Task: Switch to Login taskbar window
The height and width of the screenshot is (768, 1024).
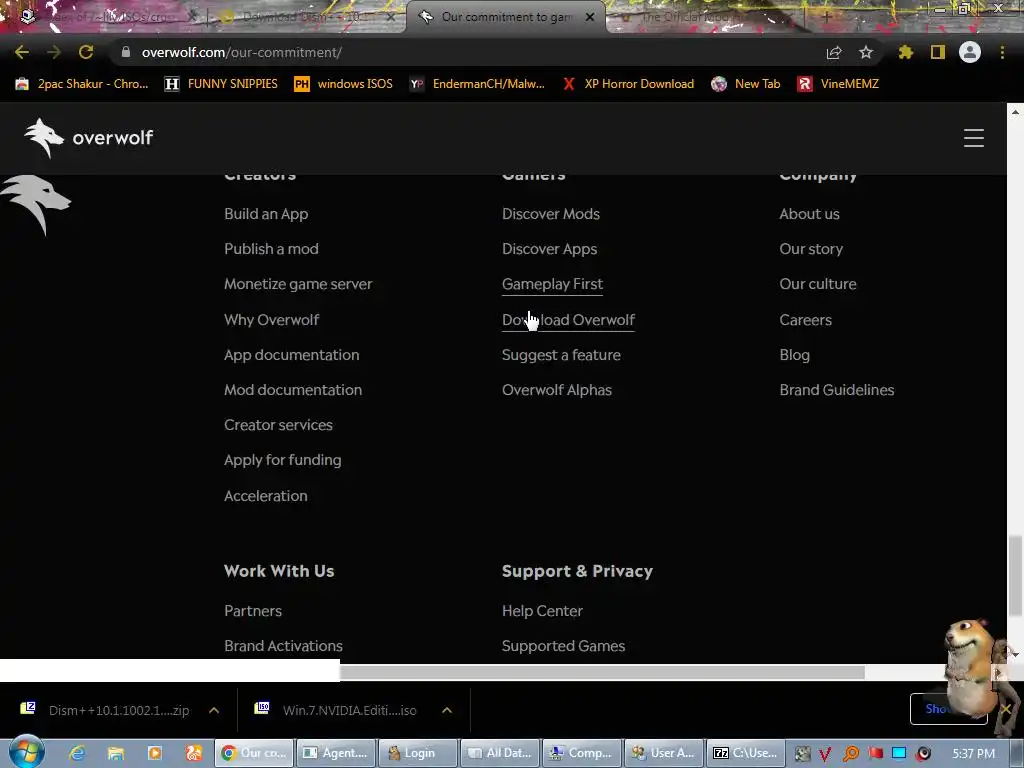Action: pyautogui.click(x=417, y=753)
